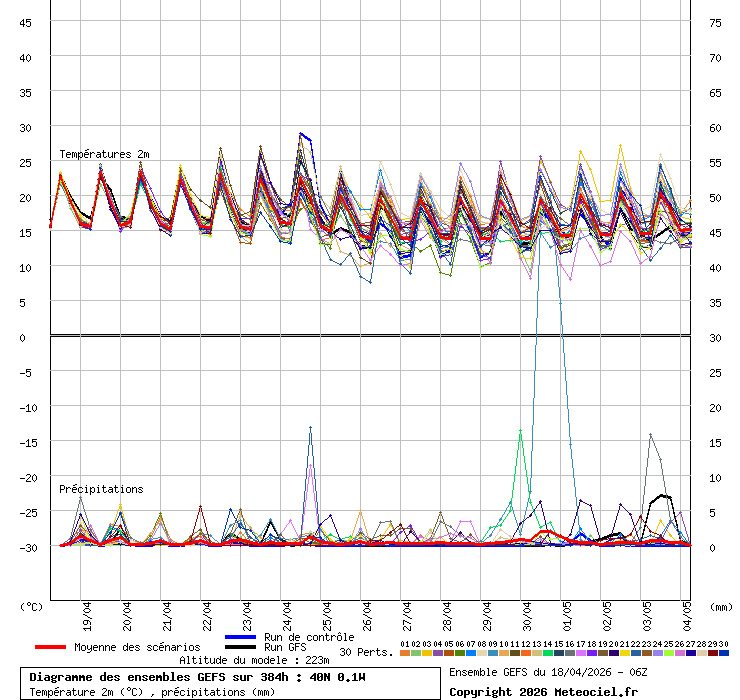This screenshot has width=740, height=700.
Task: Select perturbation 29 dark red legend swatch
Action: coord(713,653)
